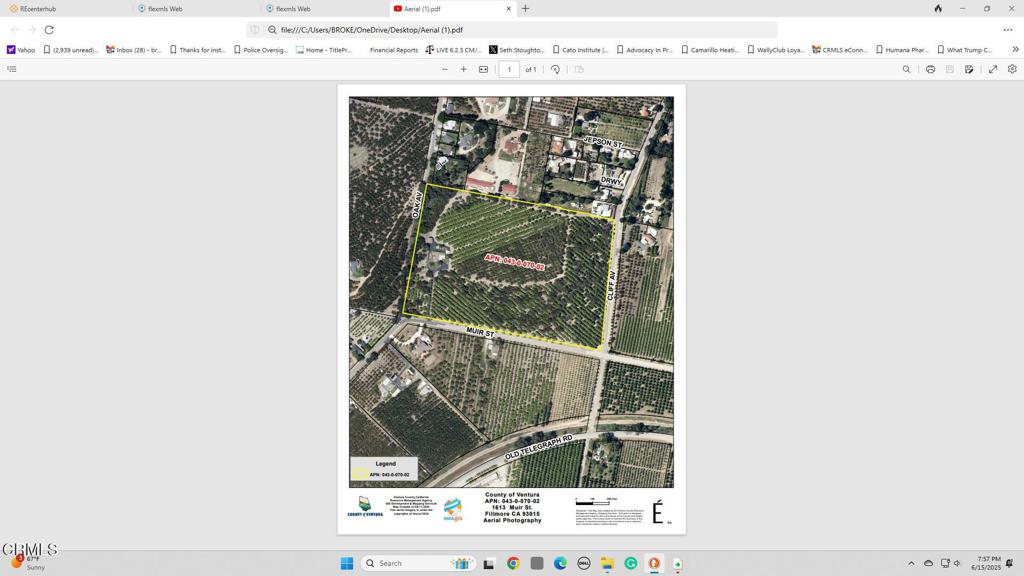Image resolution: width=1024 pixels, height=576 pixels.
Task: Open the Seth Stoughto... bookmark
Action: pyautogui.click(x=517, y=50)
